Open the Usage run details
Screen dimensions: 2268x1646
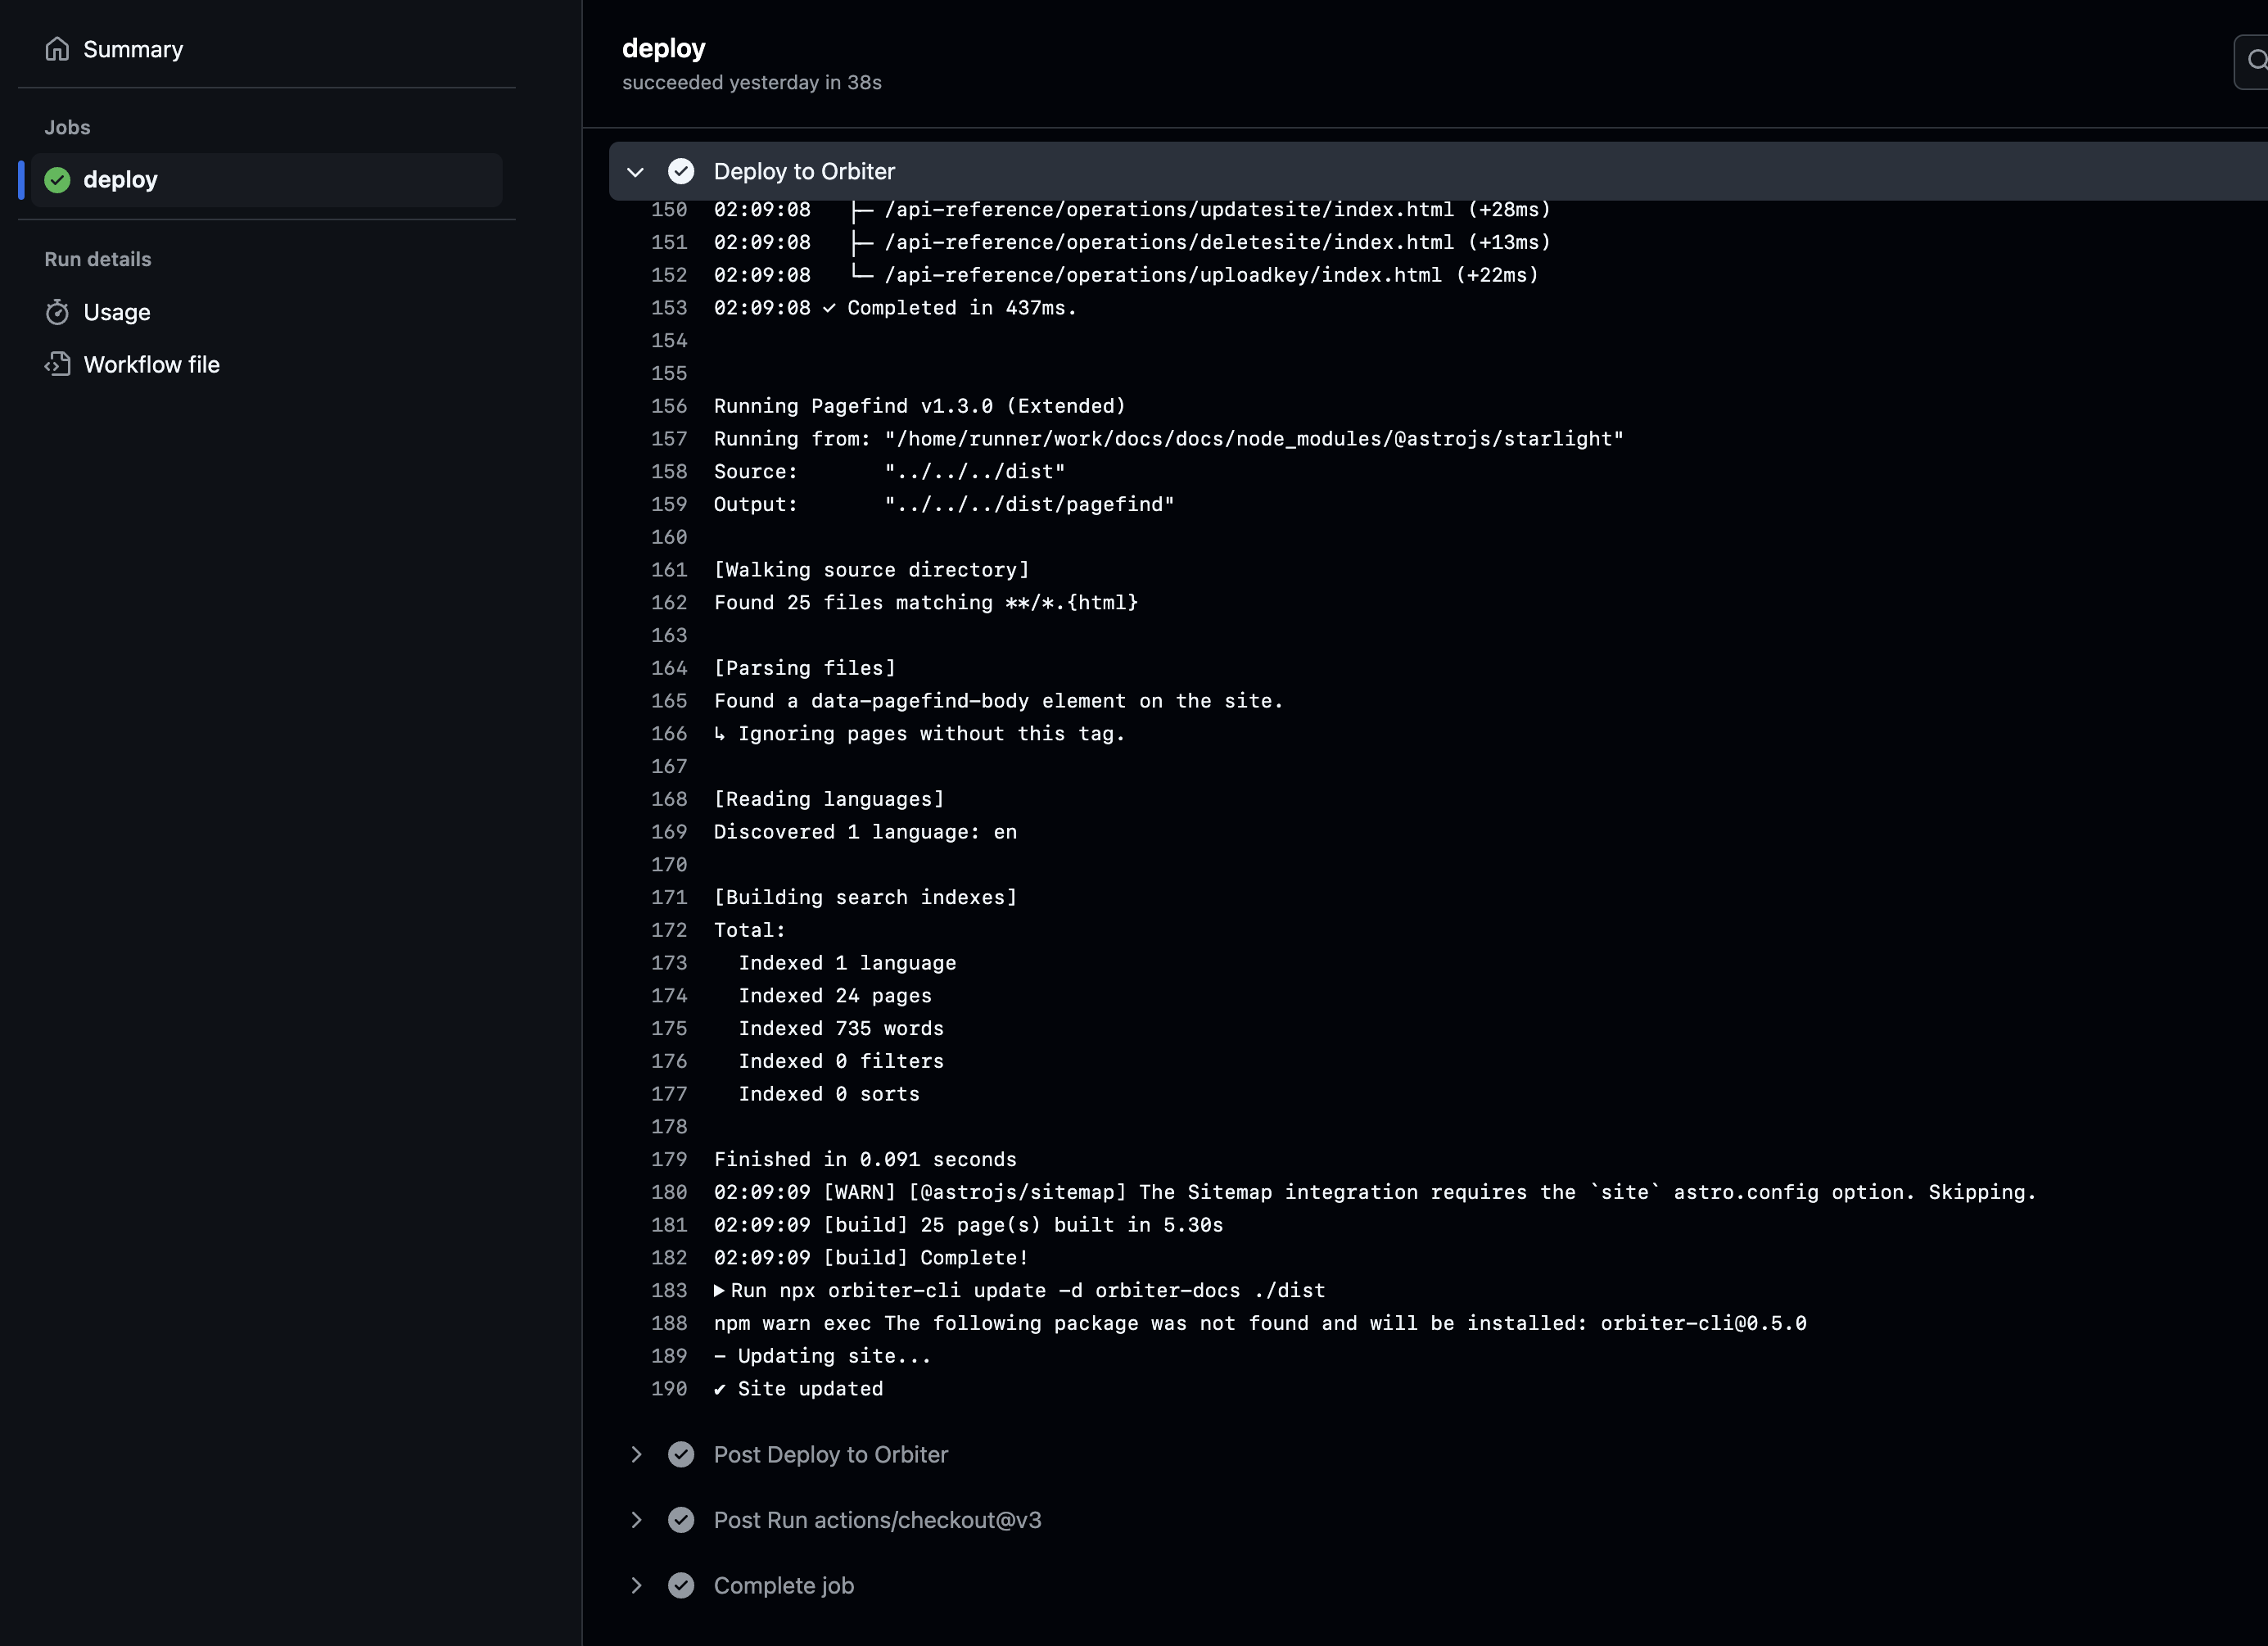pyautogui.click(x=117, y=312)
